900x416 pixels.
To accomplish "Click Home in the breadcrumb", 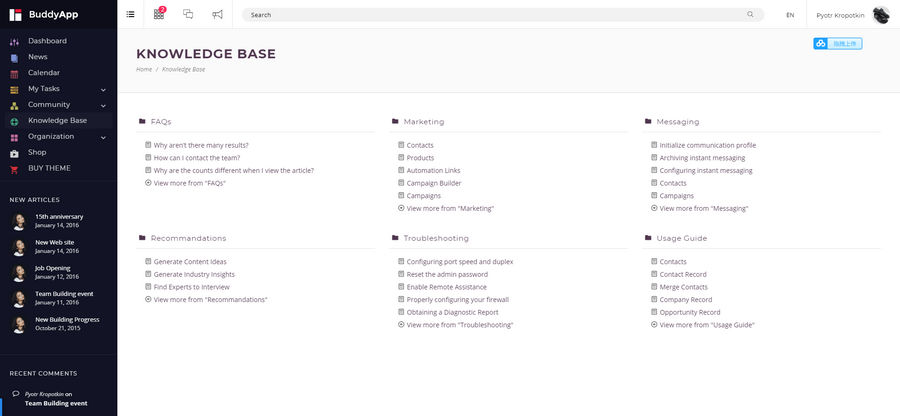I will pos(144,69).
